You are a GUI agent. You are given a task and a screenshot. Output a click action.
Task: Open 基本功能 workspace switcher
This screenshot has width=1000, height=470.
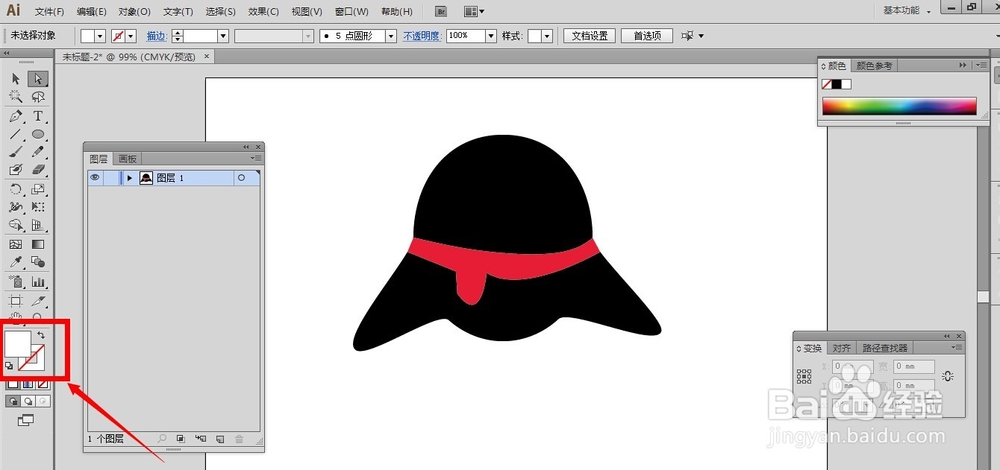point(907,11)
